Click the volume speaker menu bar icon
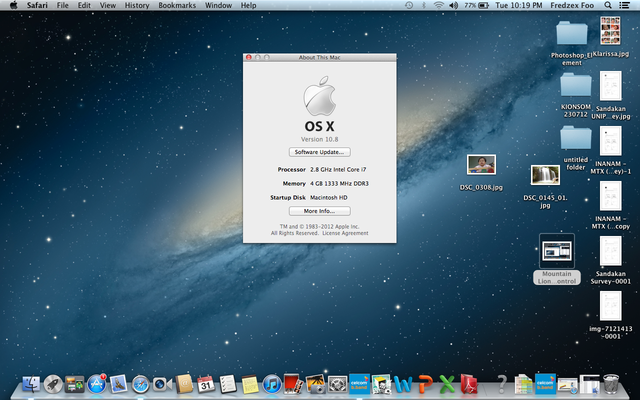 [453, 5]
